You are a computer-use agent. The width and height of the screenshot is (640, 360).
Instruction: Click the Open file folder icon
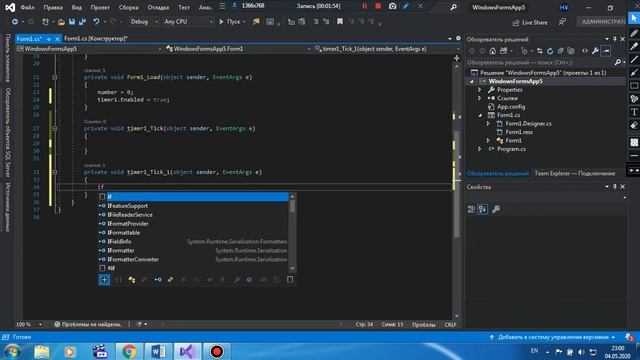pyautogui.click(x=61, y=22)
